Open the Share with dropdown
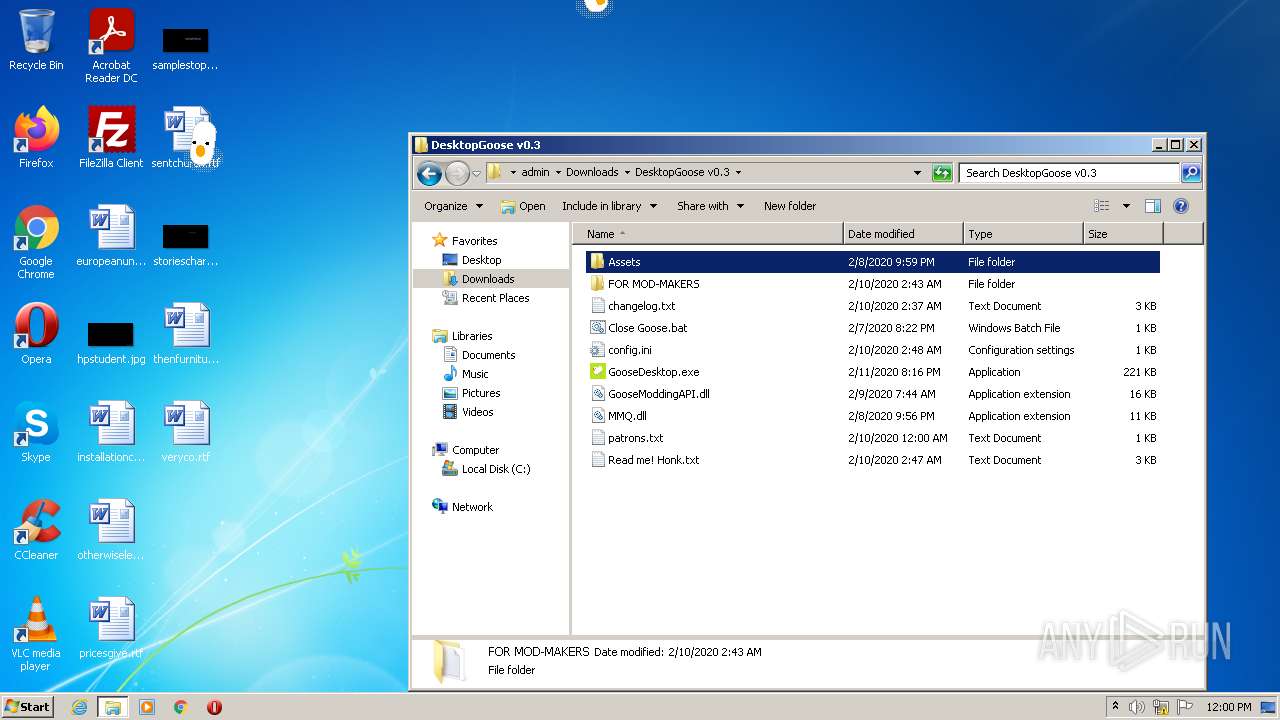 click(x=710, y=206)
